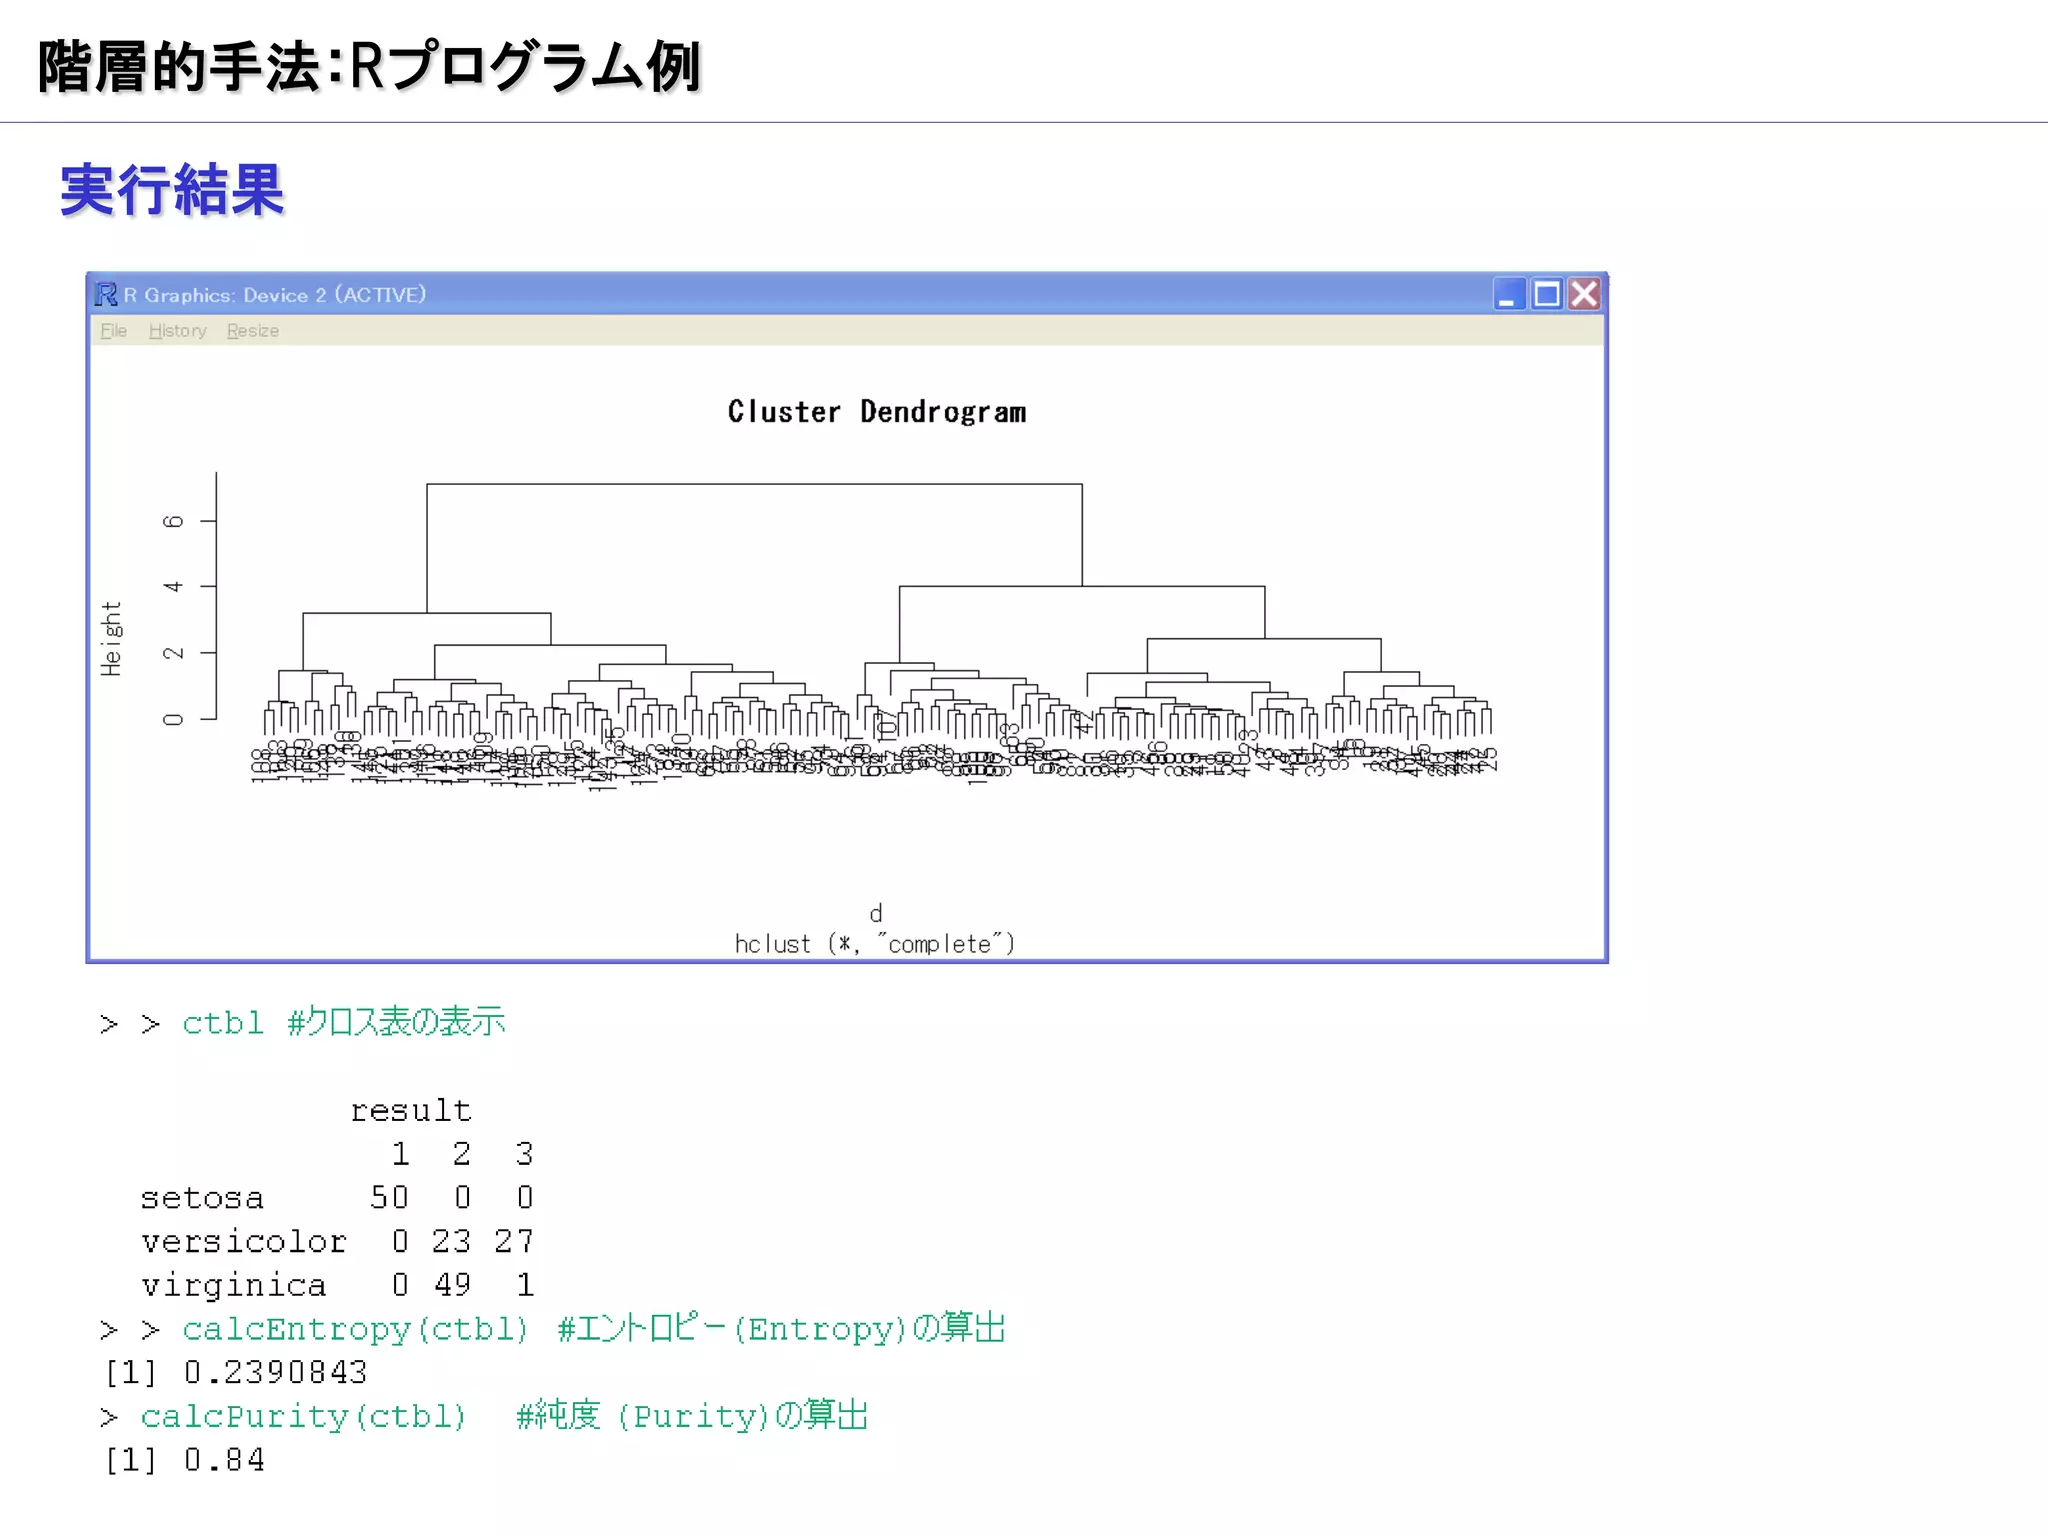
Task: Click the virginica value 49
Action: click(x=452, y=1284)
